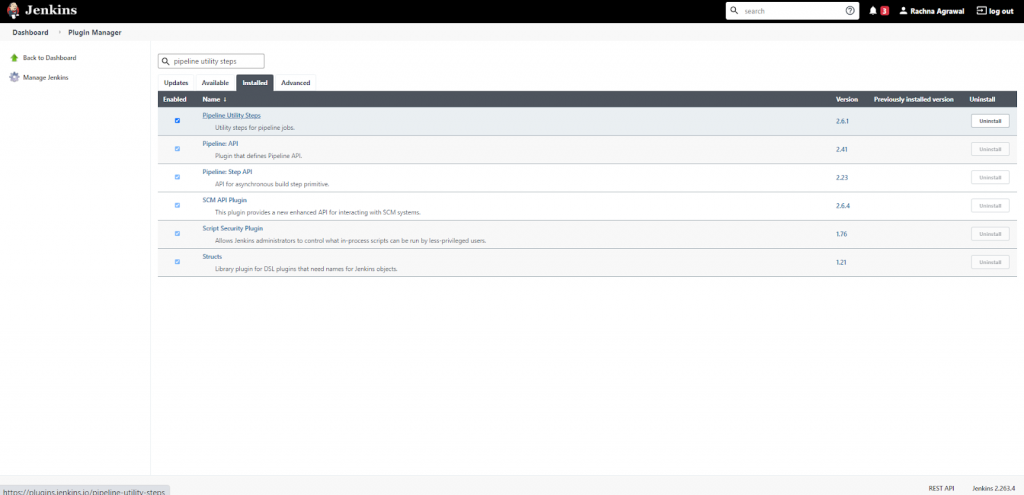Image resolution: width=1024 pixels, height=495 pixels.
Task: Click the green Back to Dashboard arrow icon
Action: (14, 58)
